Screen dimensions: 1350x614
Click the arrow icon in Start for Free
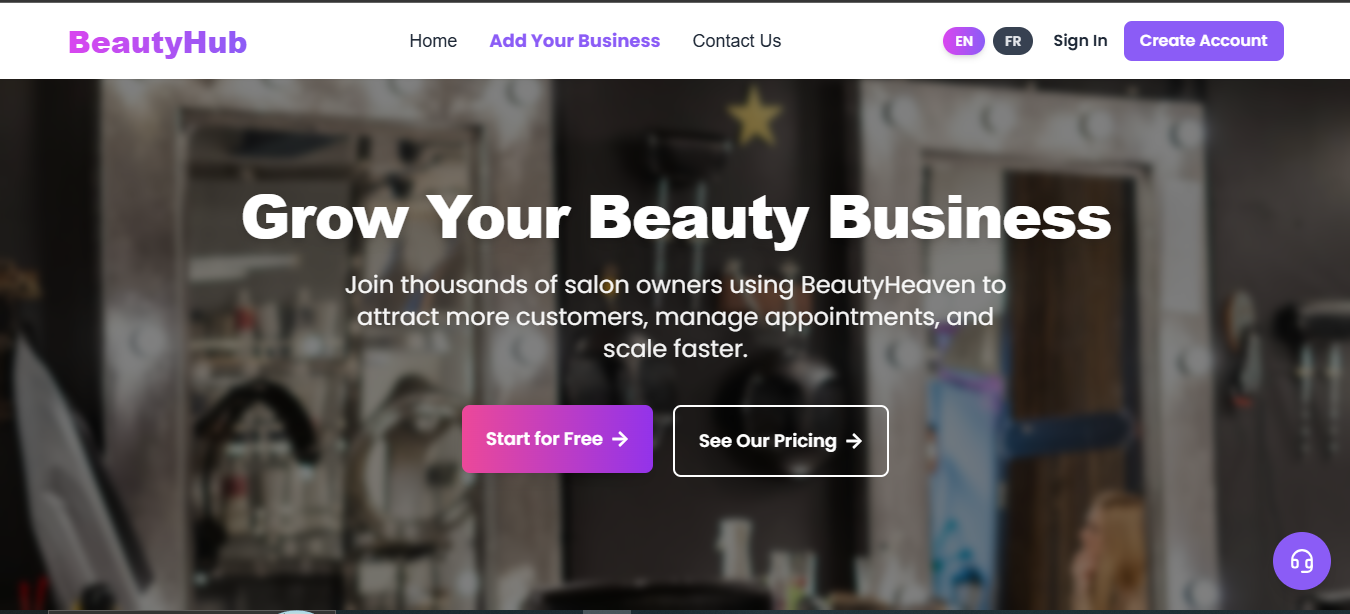pos(620,439)
